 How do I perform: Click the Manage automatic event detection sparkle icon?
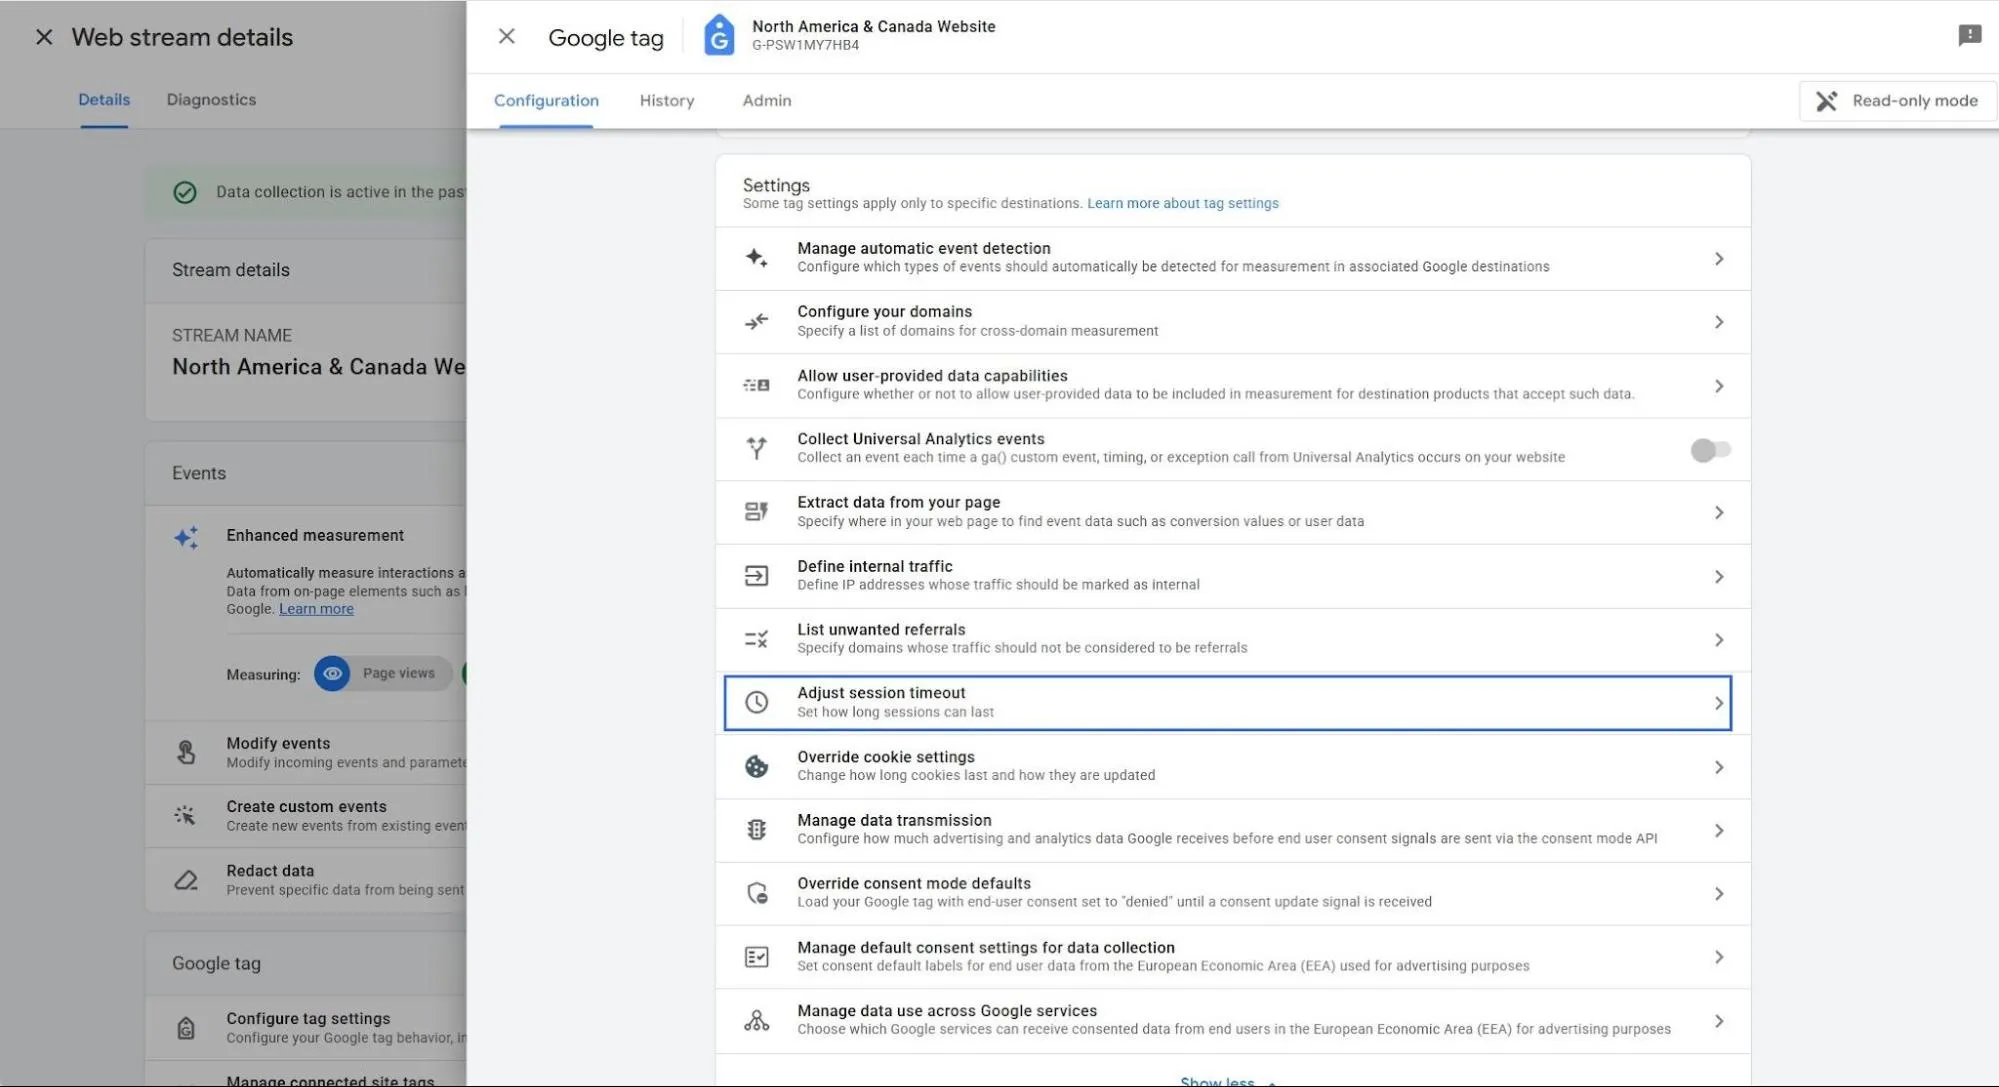tap(757, 258)
